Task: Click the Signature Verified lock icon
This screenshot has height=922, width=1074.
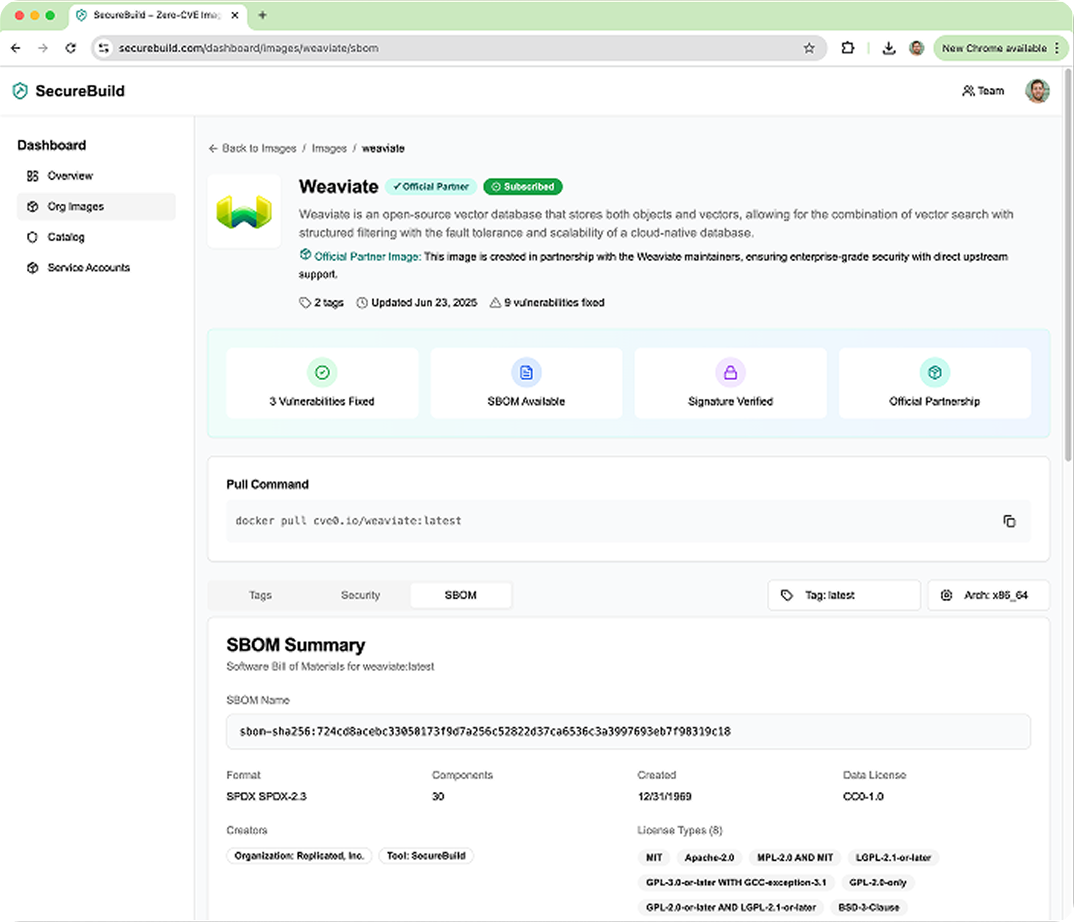Action: click(730, 373)
